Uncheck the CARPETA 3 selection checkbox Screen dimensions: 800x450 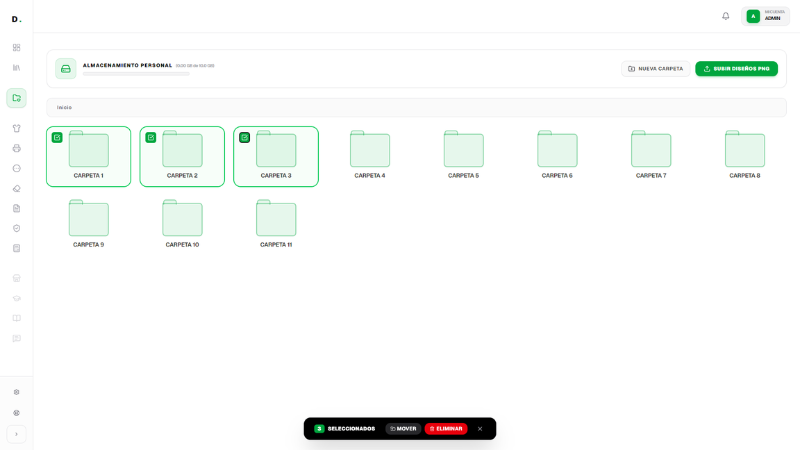pyautogui.click(x=244, y=137)
